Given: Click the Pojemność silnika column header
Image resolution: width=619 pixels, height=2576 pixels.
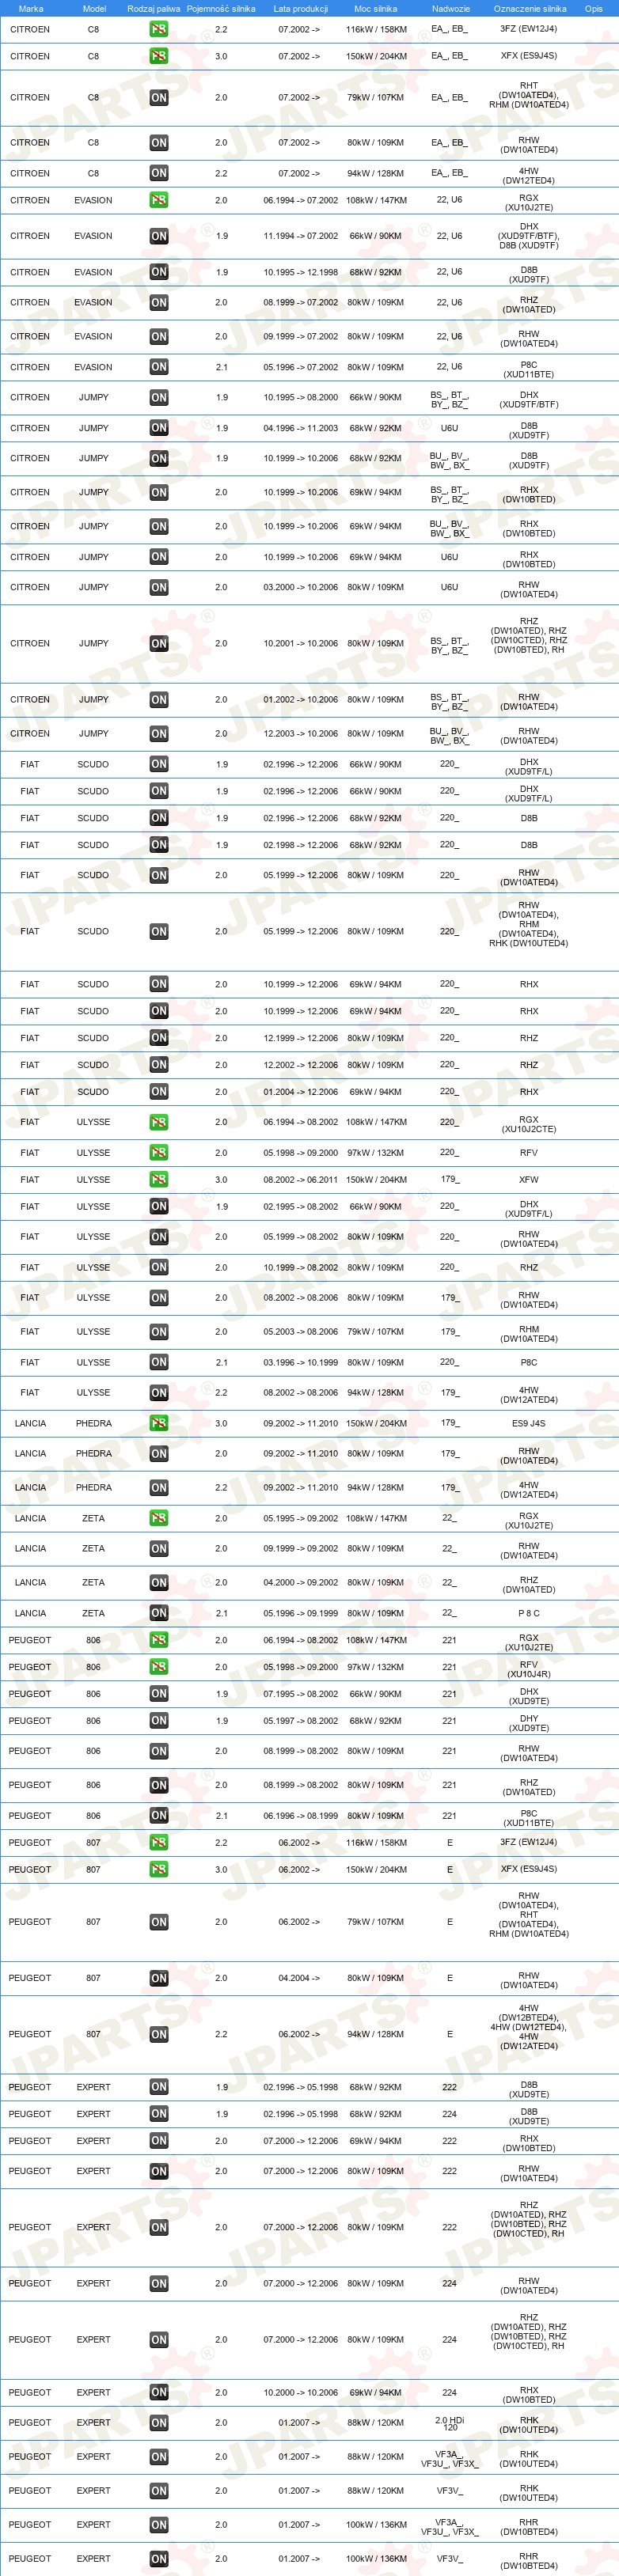Looking at the screenshot, I should [221, 8].
